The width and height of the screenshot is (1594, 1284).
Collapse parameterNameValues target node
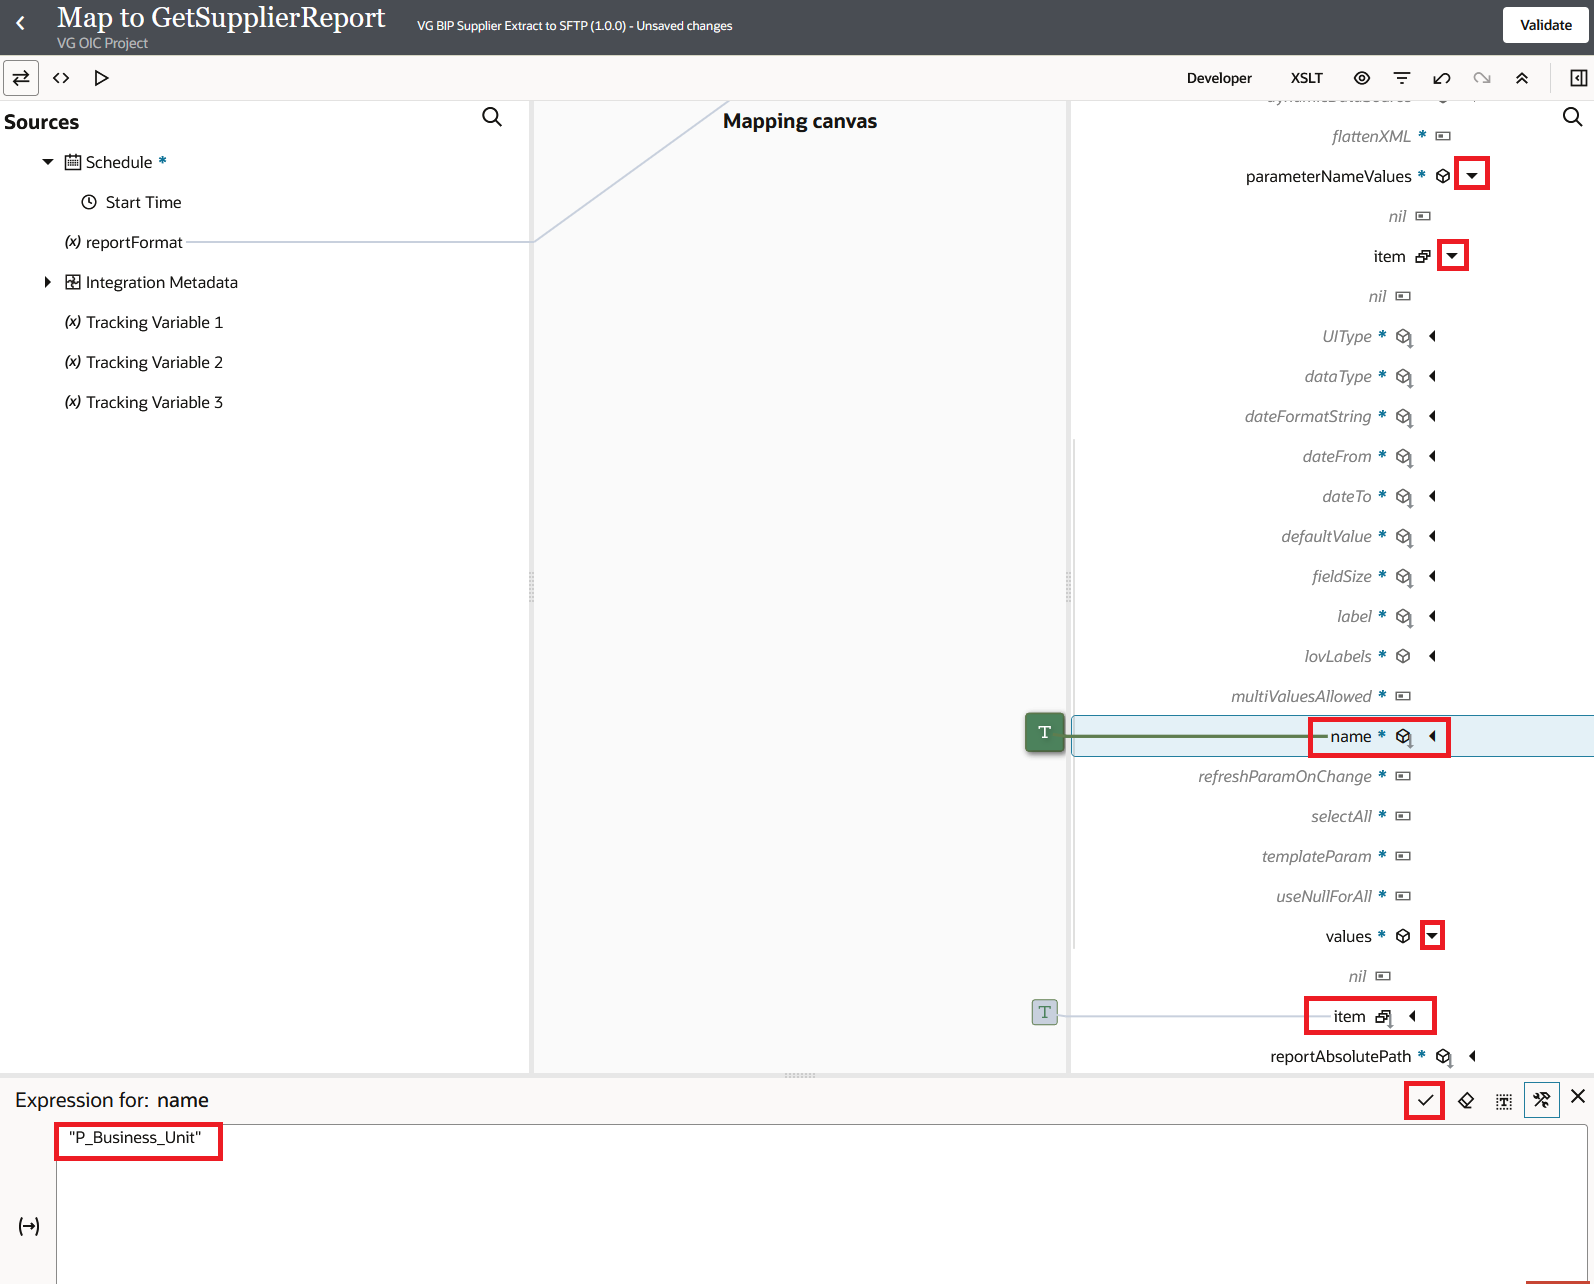(1472, 175)
